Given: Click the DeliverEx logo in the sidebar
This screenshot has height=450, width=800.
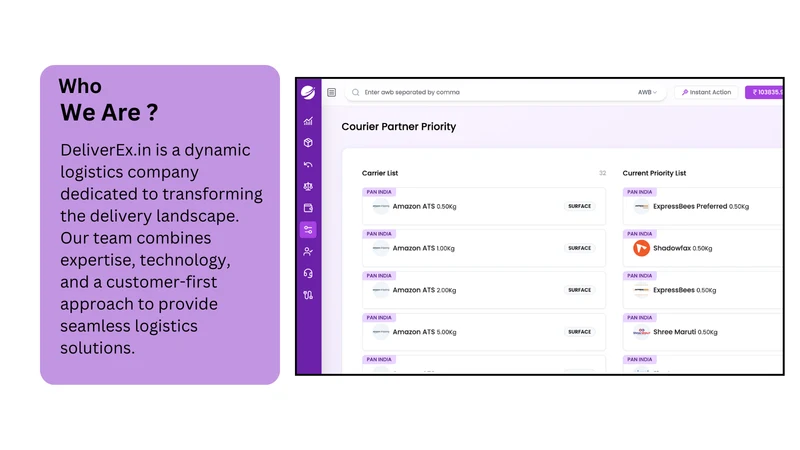Looking at the screenshot, I should click(308, 92).
